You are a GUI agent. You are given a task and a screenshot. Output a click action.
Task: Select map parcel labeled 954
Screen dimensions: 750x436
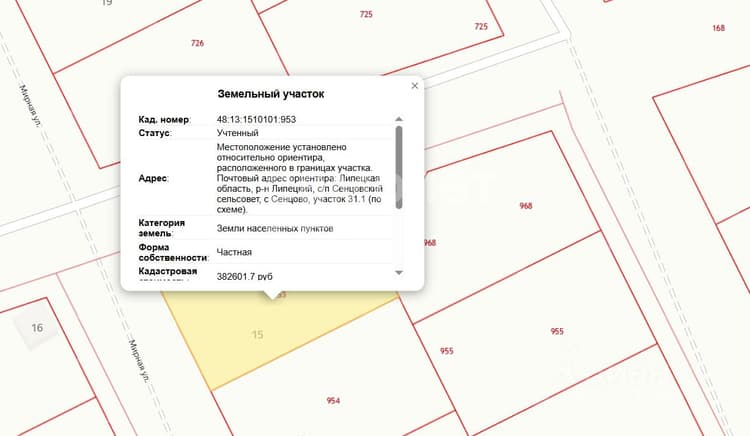click(x=333, y=401)
